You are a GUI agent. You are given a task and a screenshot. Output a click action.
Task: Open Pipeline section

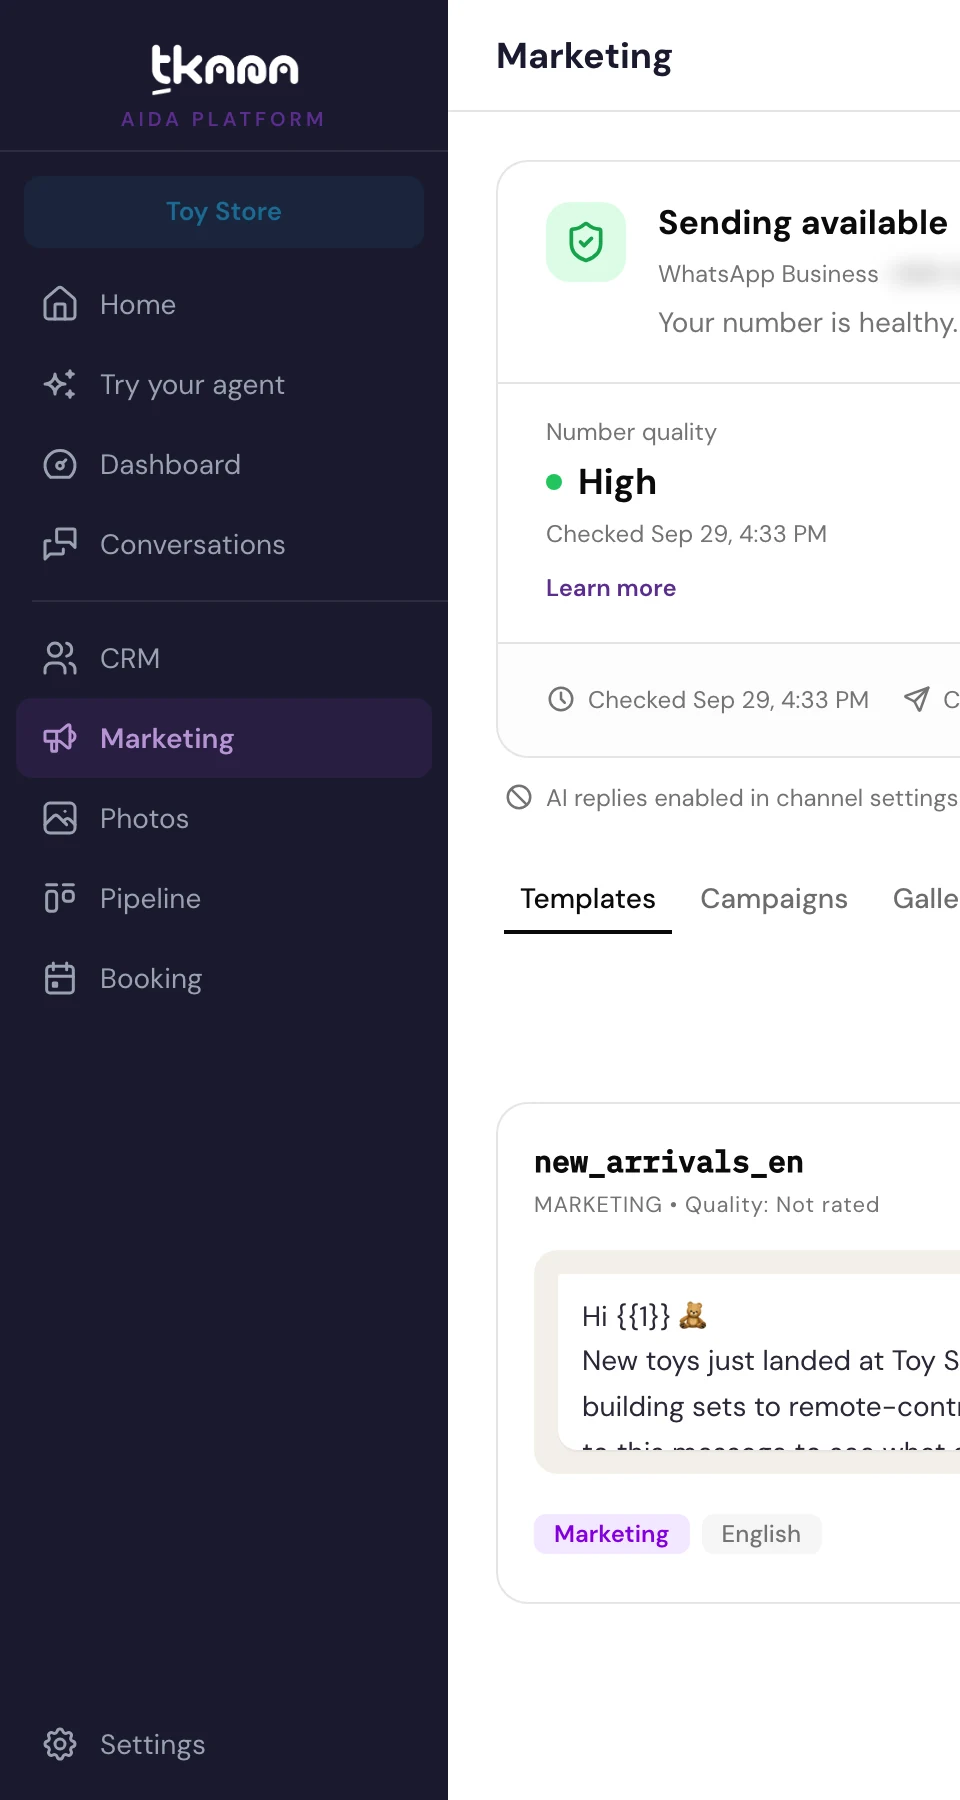pyautogui.click(x=224, y=898)
